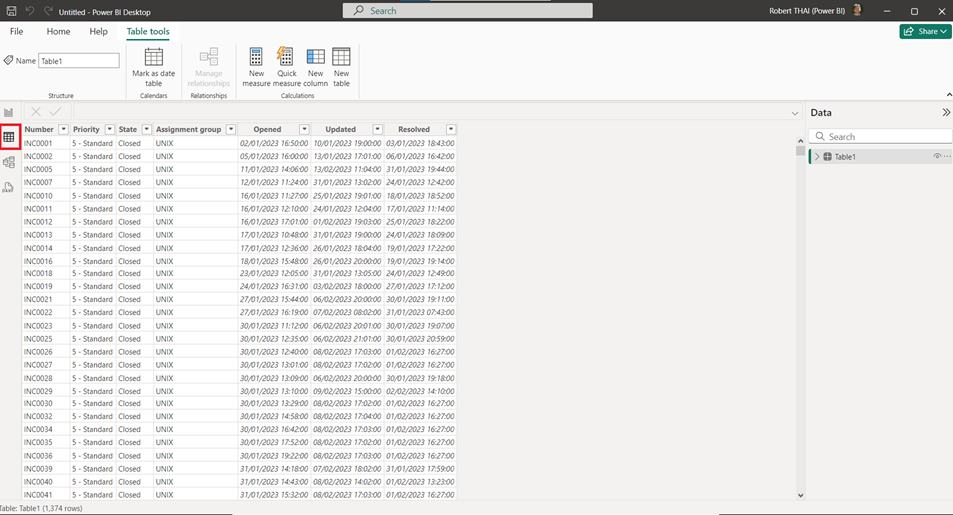Expand Table1 in the Data pane
The image size is (953, 515).
click(x=817, y=157)
